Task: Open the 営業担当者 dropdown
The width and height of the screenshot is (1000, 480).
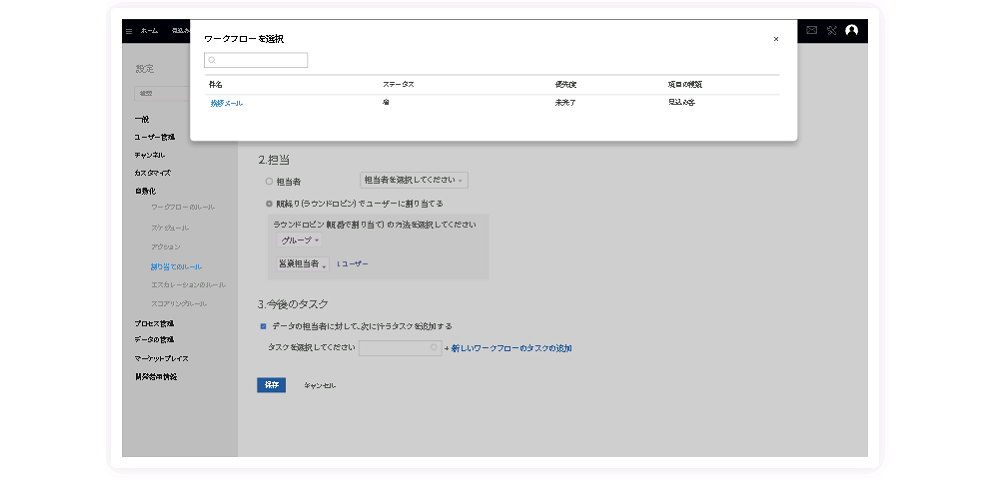Action: [x=303, y=264]
